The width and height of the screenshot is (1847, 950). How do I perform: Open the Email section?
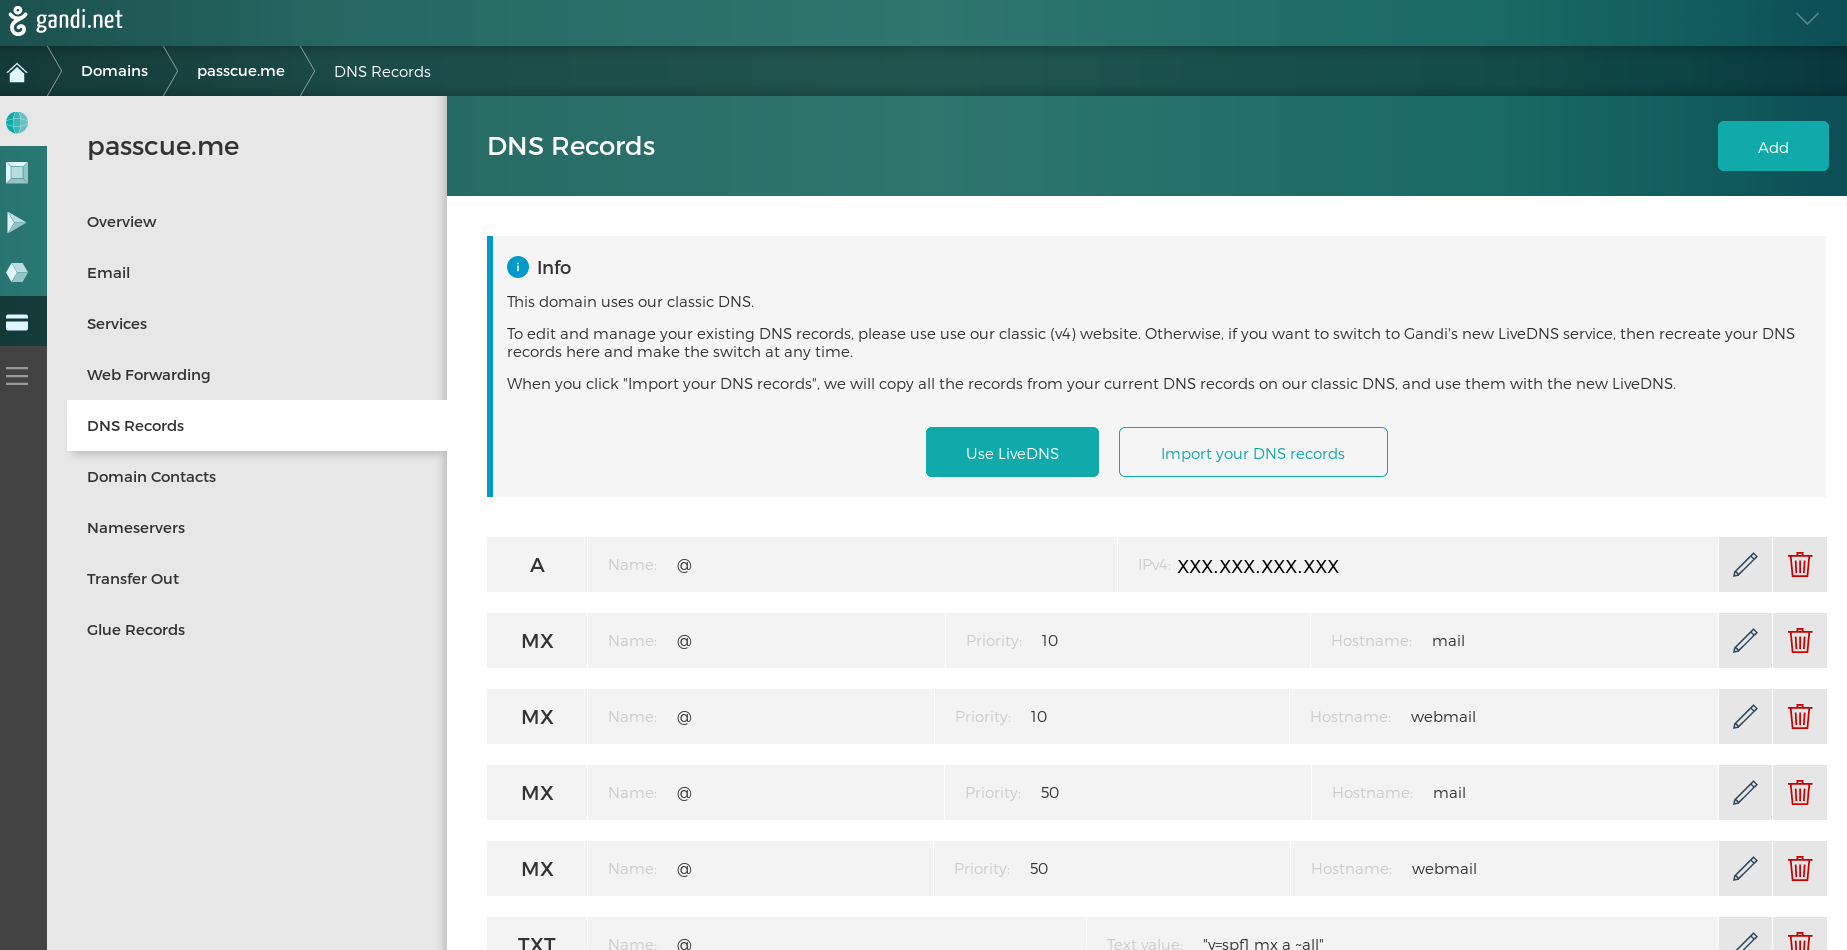click(x=108, y=273)
